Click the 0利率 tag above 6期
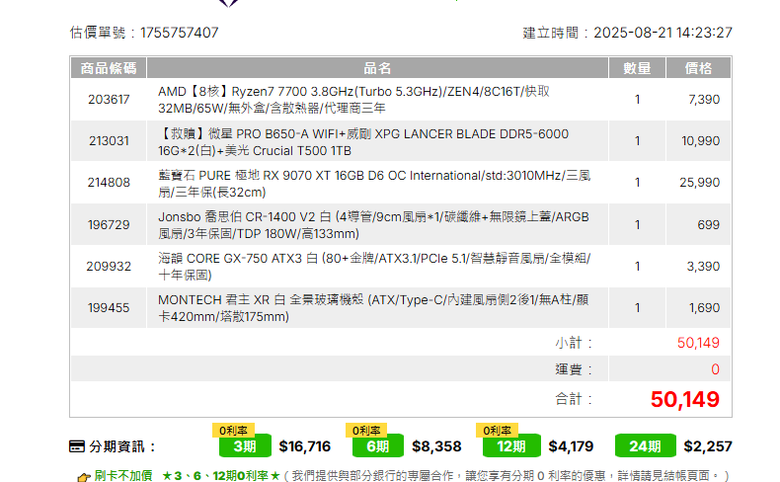This screenshot has width=780, height=482. tap(366, 430)
